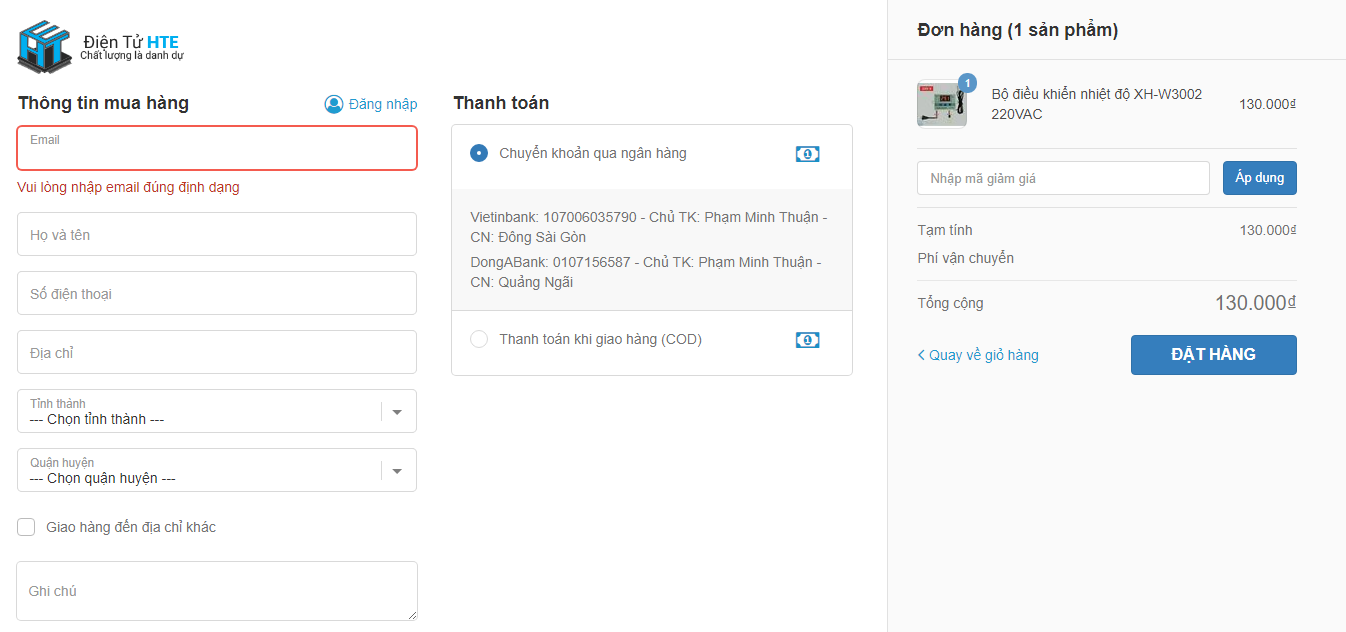Click the Điện Tử HTE logo
Image resolution: width=1346 pixels, height=632 pixels.
pos(100,46)
